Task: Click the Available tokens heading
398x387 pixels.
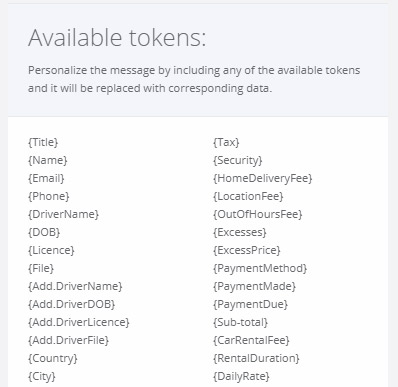Action: pyautogui.click(x=117, y=38)
